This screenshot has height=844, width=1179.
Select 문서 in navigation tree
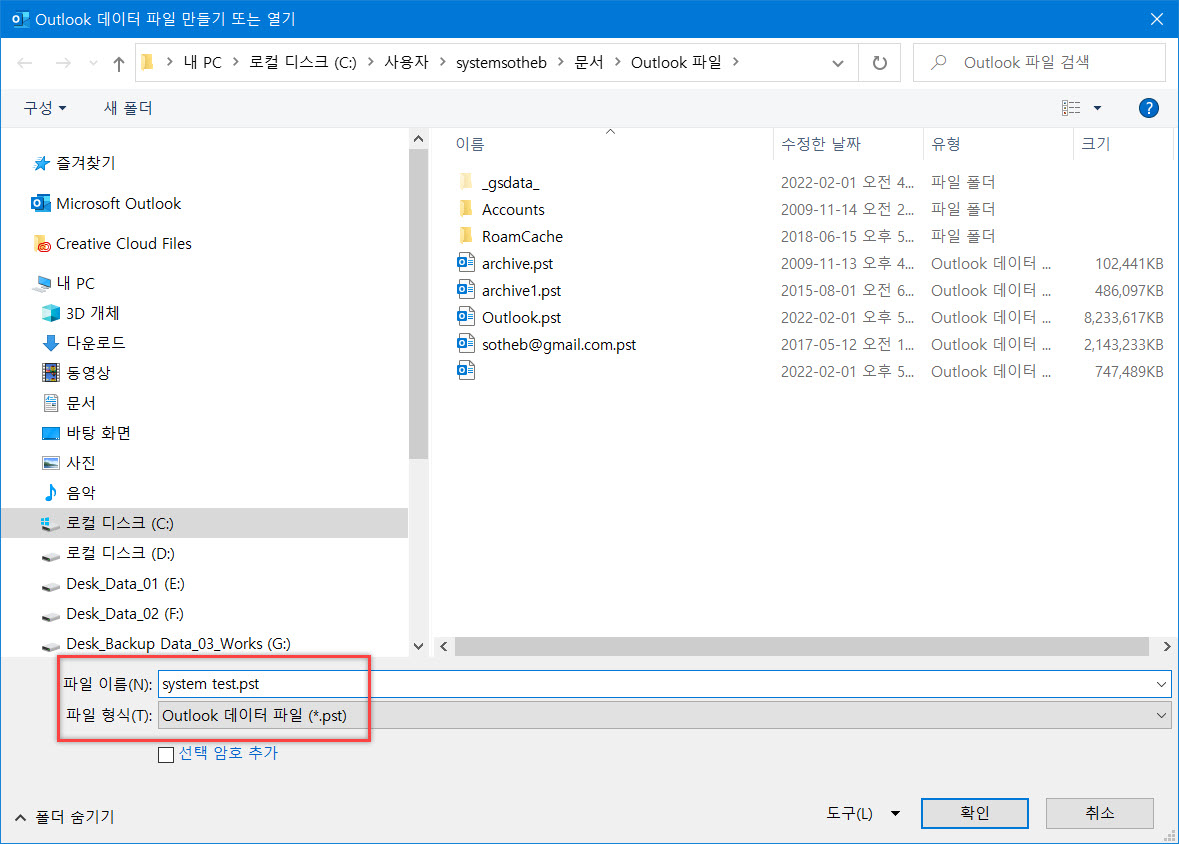click(81, 403)
